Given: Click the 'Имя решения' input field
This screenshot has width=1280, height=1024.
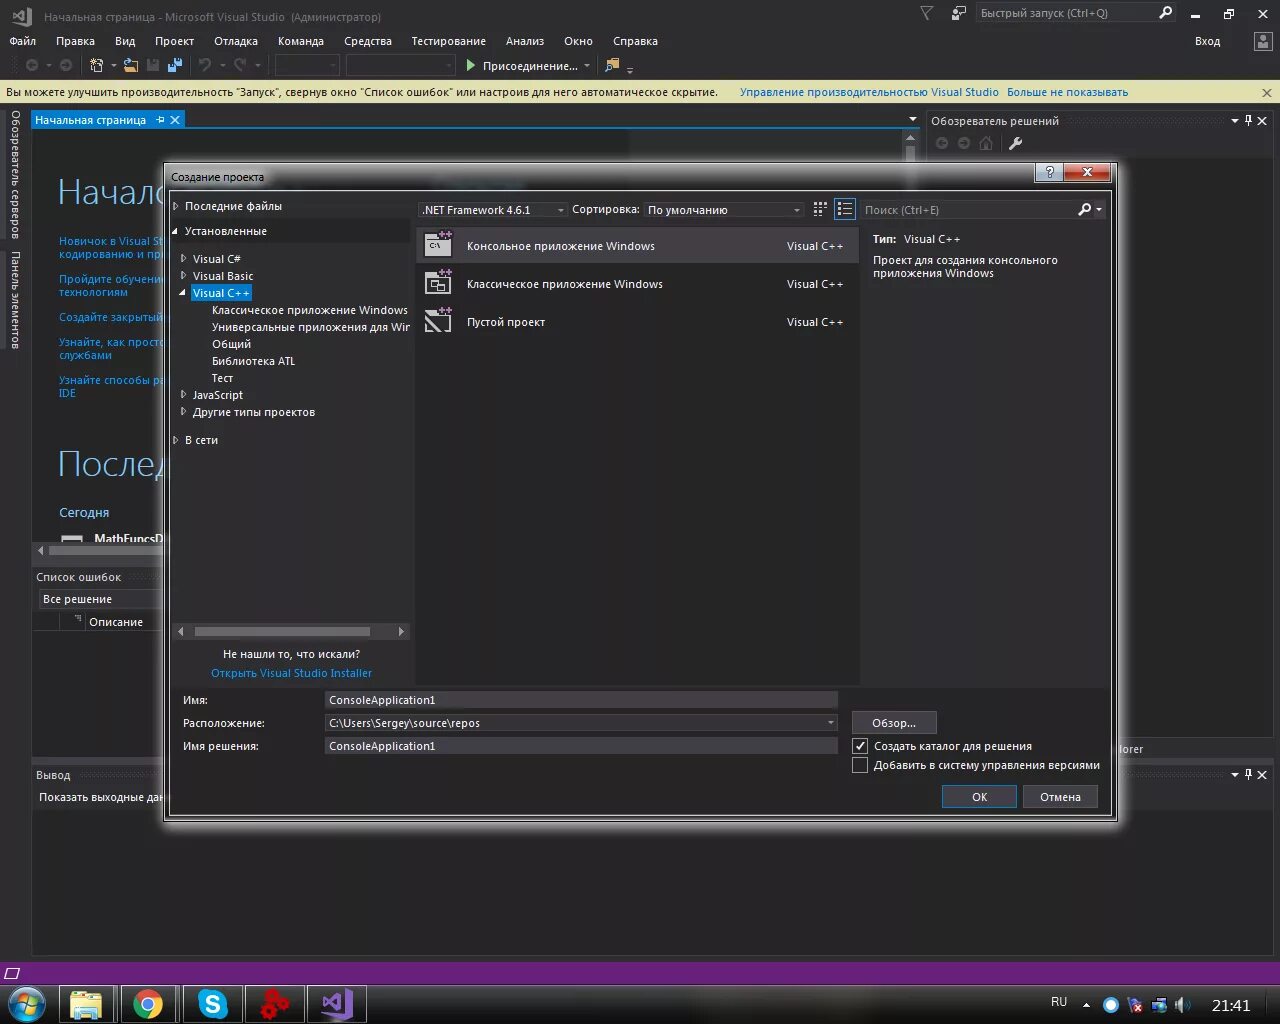Looking at the screenshot, I should [581, 746].
